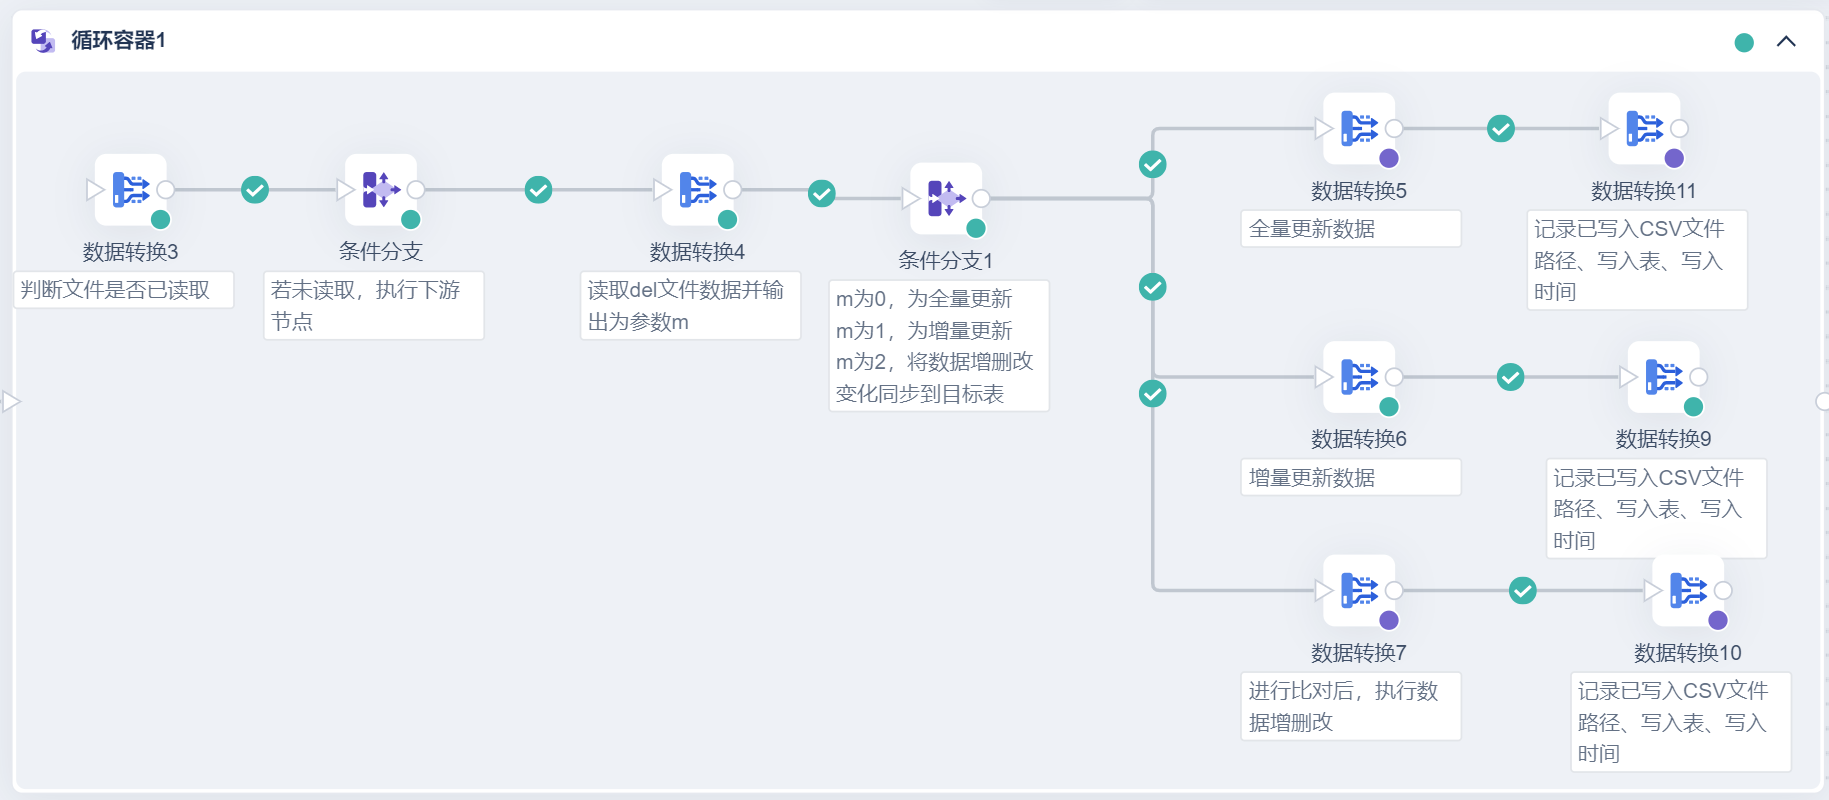Click the output port of 条件分支1

click(x=981, y=198)
